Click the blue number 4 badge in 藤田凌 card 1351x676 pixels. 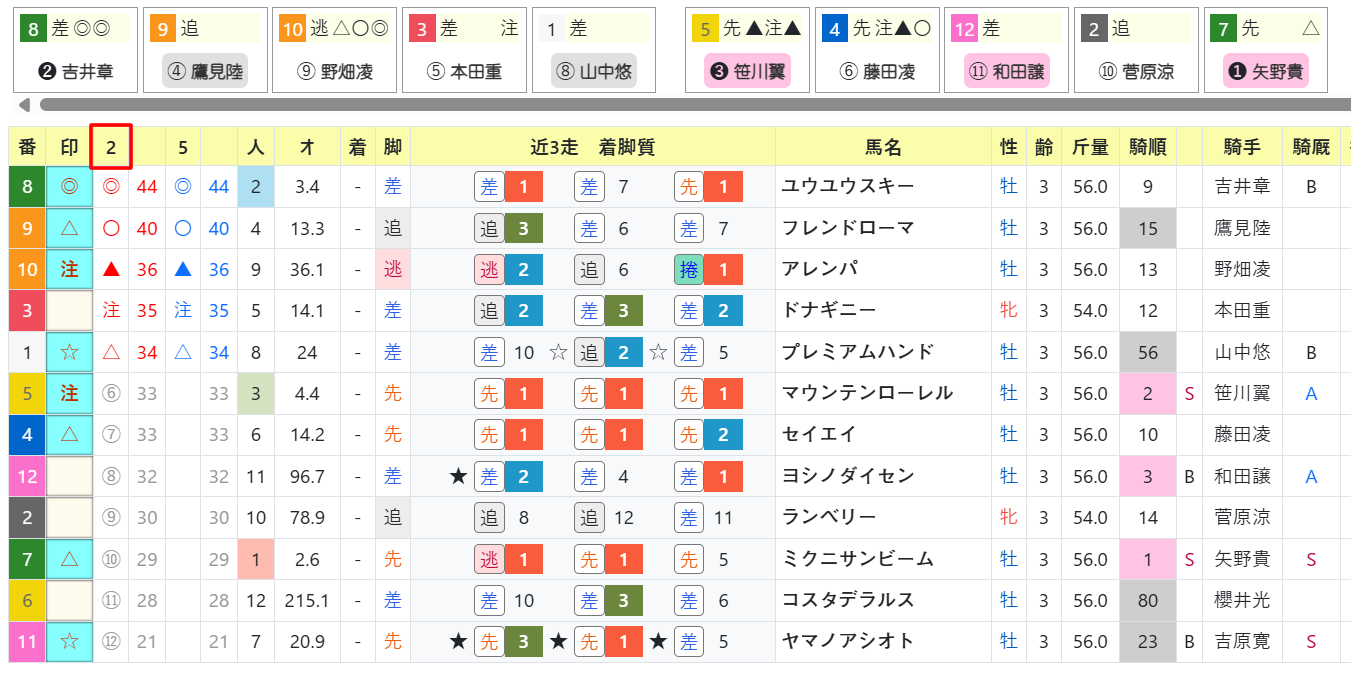pos(835,29)
